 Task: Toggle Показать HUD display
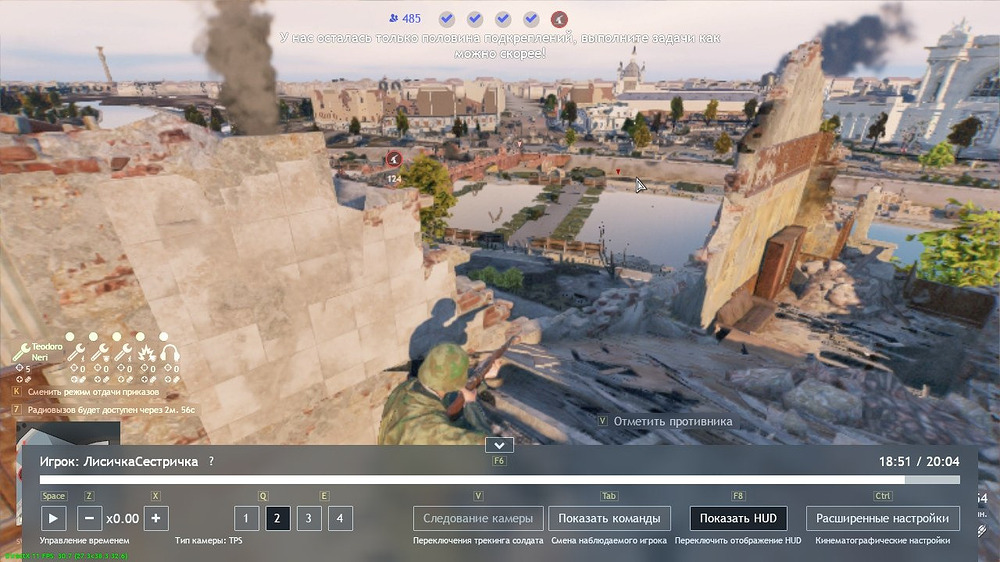pyautogui.click(x=738, y=518)
